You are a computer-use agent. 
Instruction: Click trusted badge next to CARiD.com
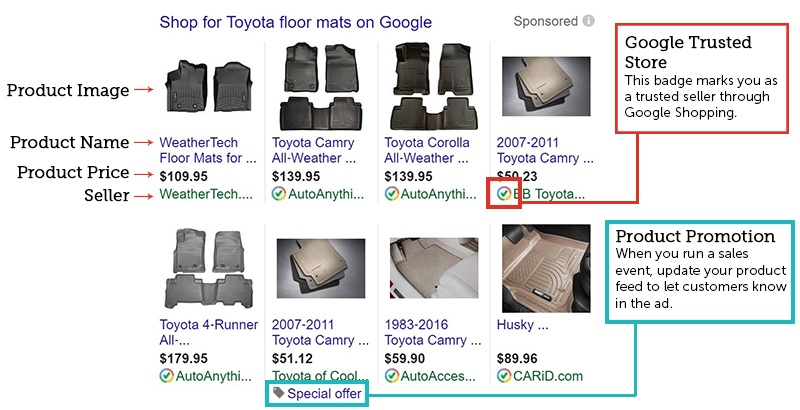click(503, 375)
